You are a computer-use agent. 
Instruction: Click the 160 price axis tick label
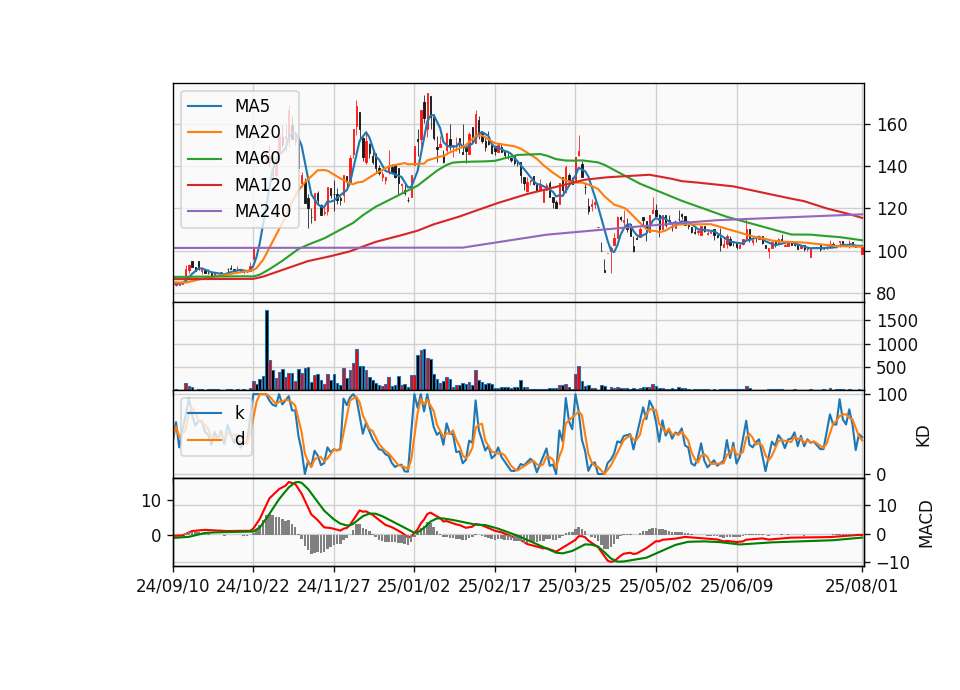click(891, 125)
